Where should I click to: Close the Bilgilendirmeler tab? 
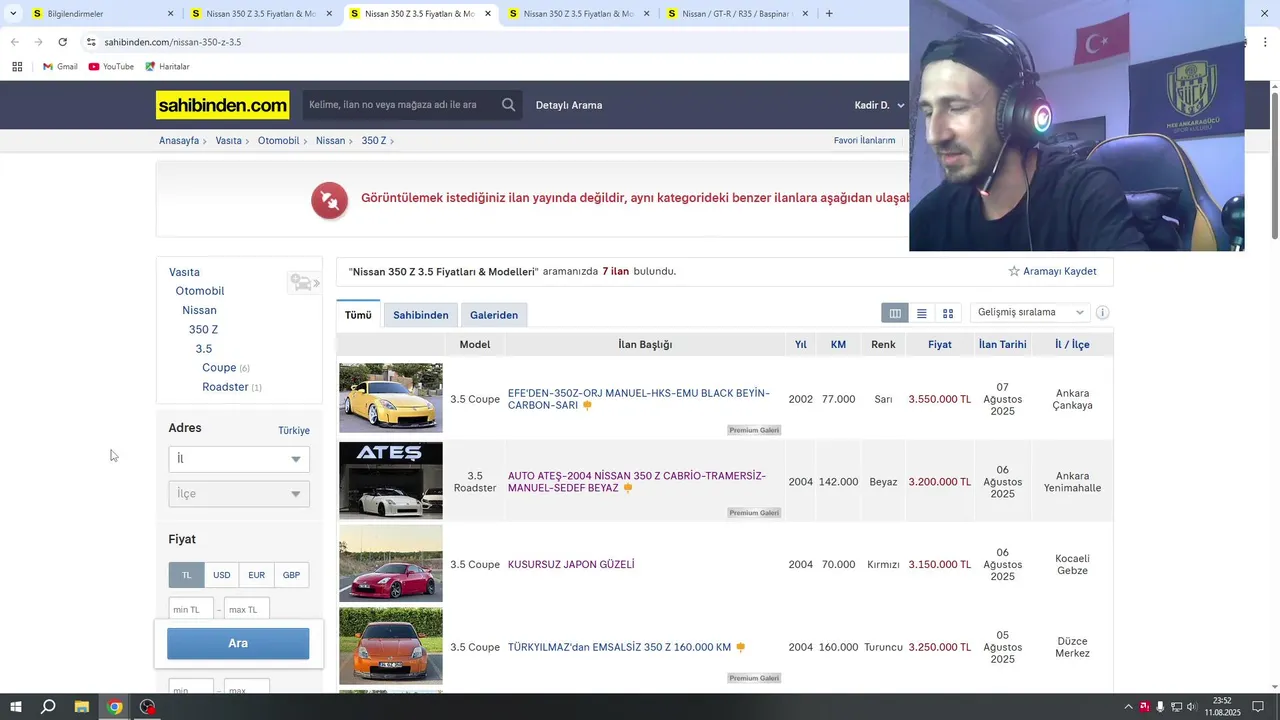point(170,14)
